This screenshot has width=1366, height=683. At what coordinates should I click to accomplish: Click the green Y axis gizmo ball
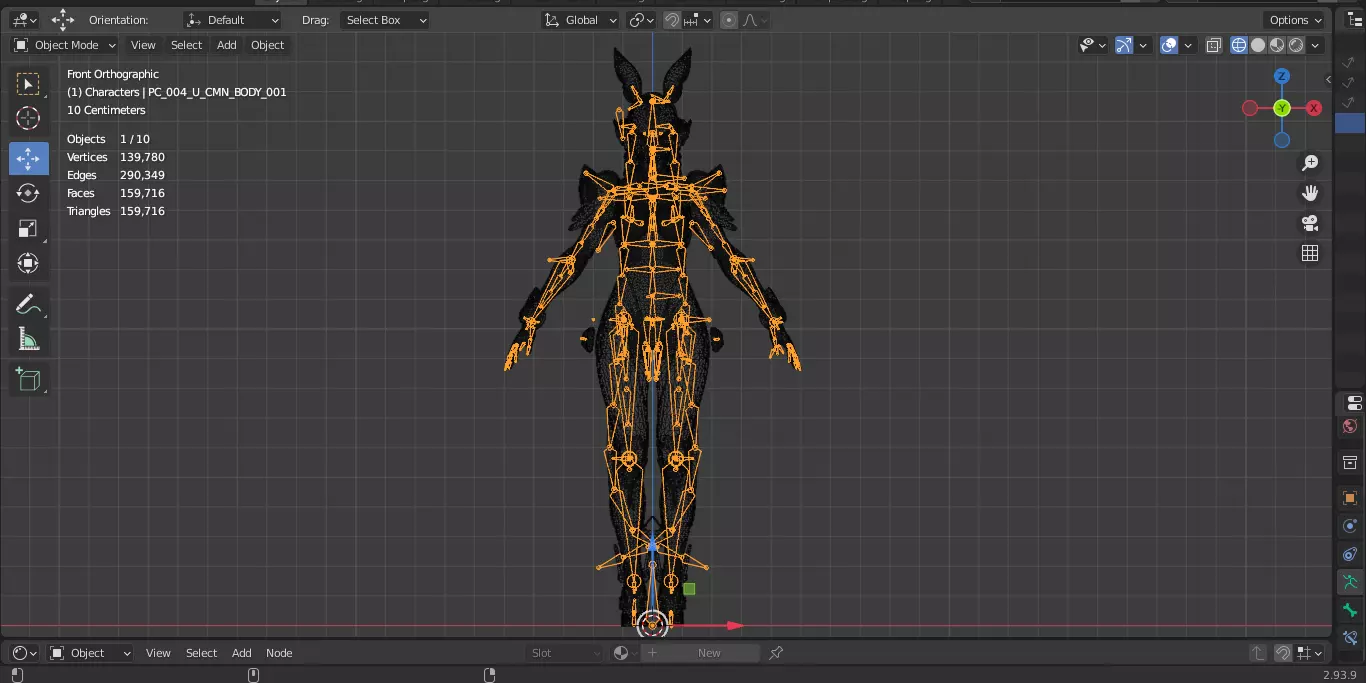point(1282,108)
